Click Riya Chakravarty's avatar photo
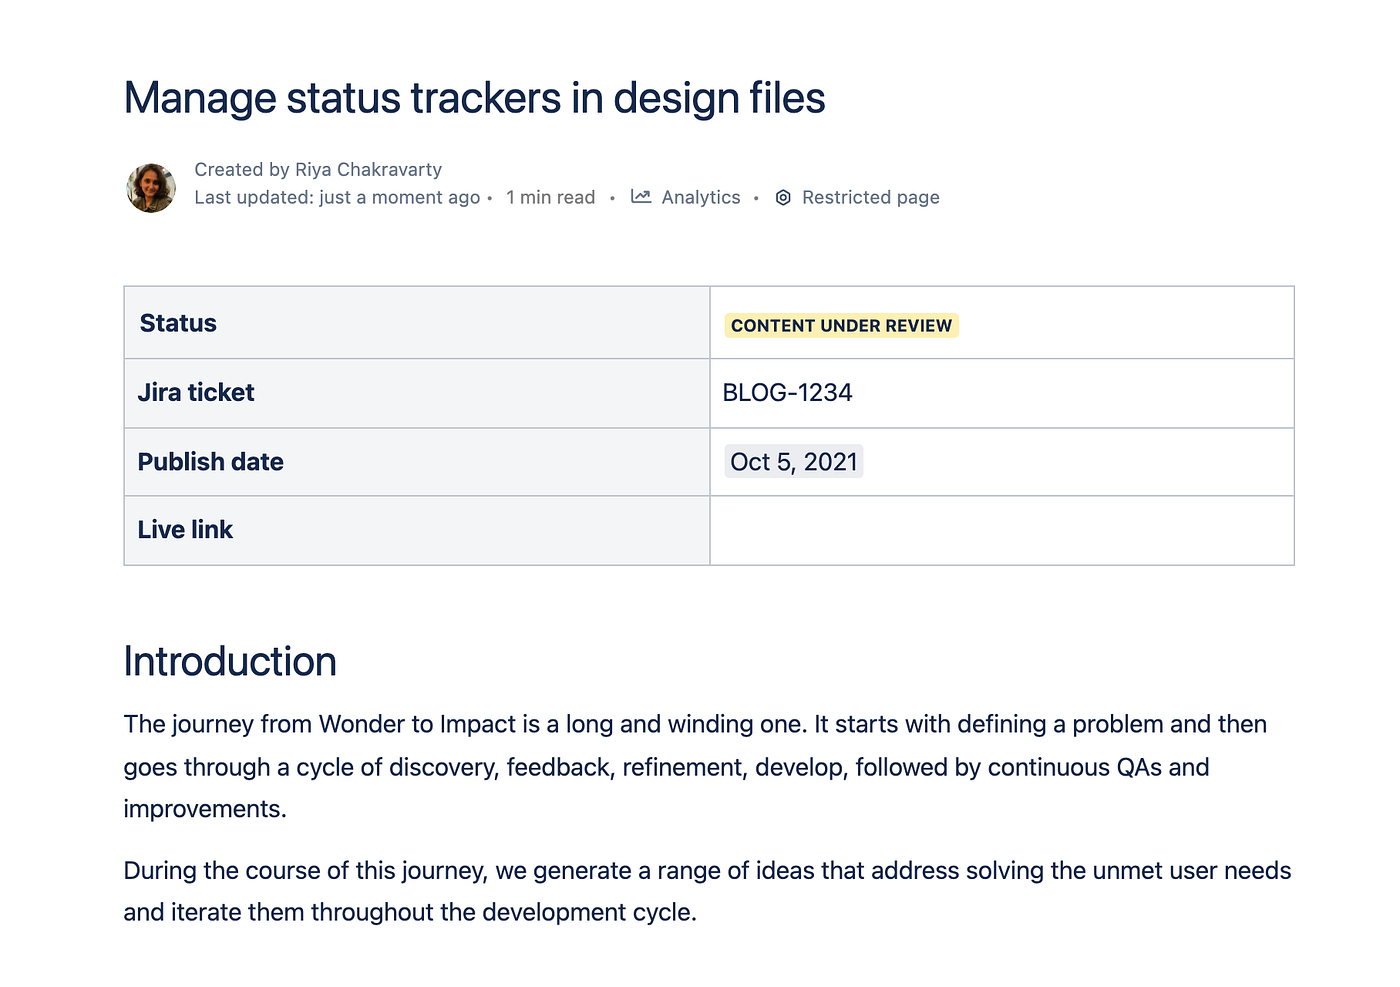1400x987 pixels. (x=151, y=188)
